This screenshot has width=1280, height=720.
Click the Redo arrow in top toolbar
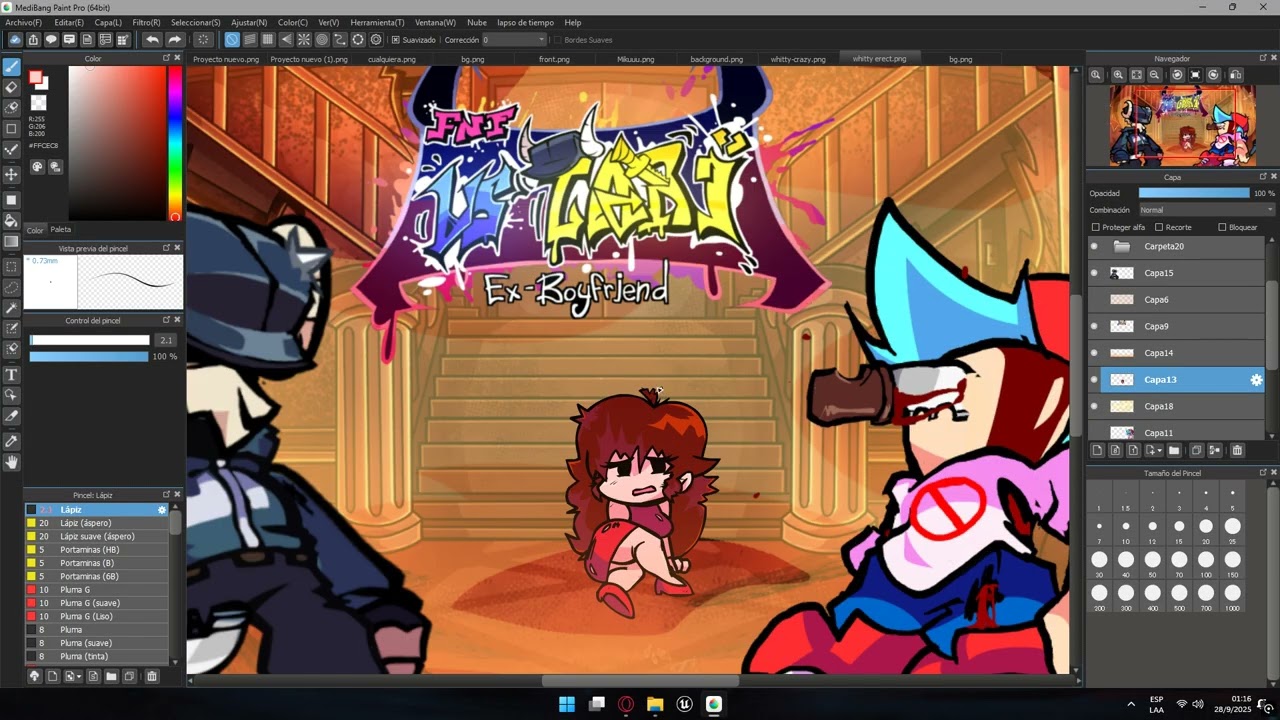click(174, 40)
